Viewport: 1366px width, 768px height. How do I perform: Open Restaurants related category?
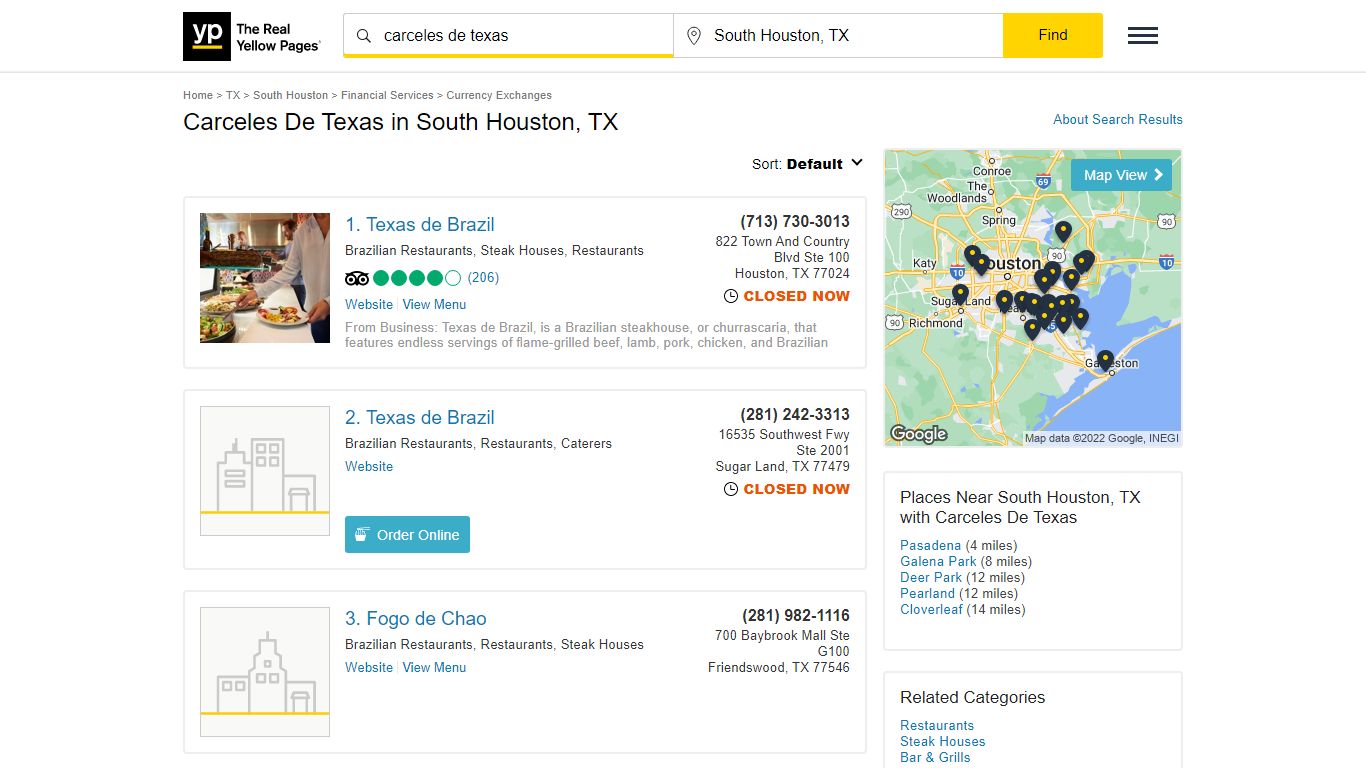click(937, 725)
